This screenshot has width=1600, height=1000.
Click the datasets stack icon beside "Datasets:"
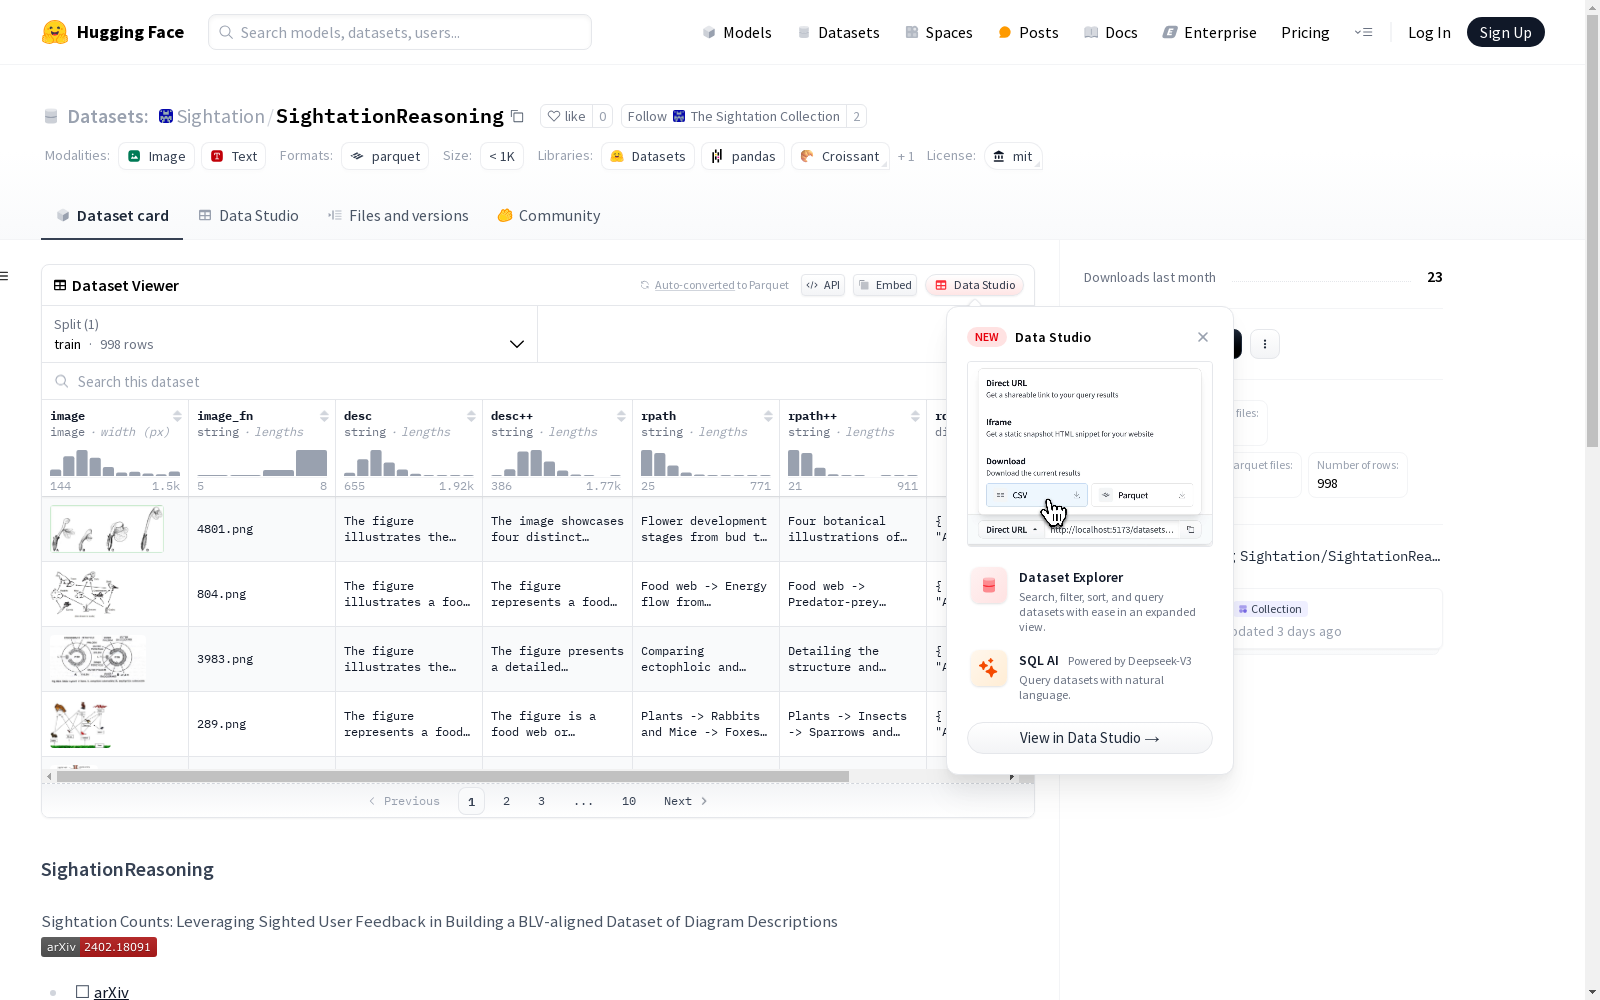coord(51,116)
